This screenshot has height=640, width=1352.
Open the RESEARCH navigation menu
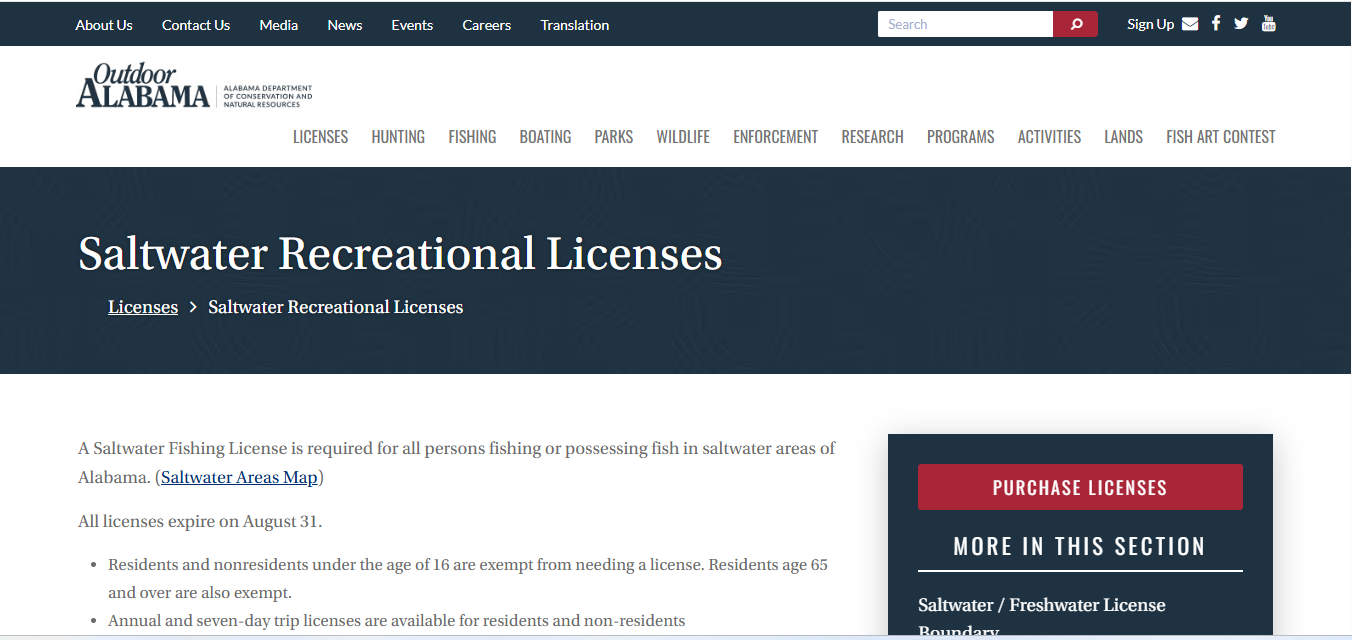click(x=873, y=137)
